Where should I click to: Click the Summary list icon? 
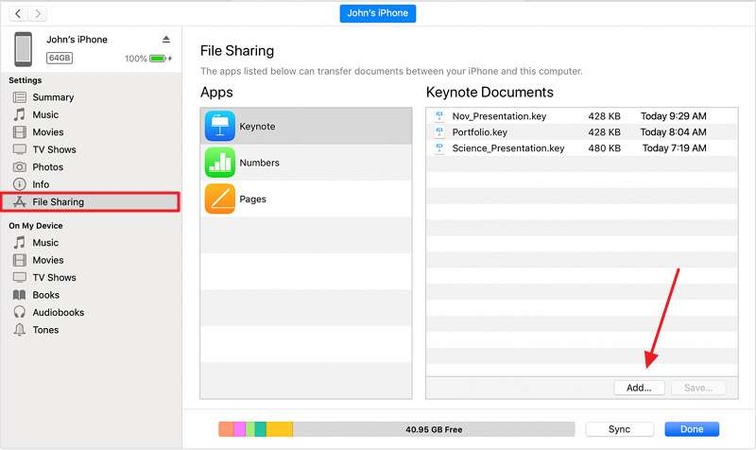pos(19,97)
